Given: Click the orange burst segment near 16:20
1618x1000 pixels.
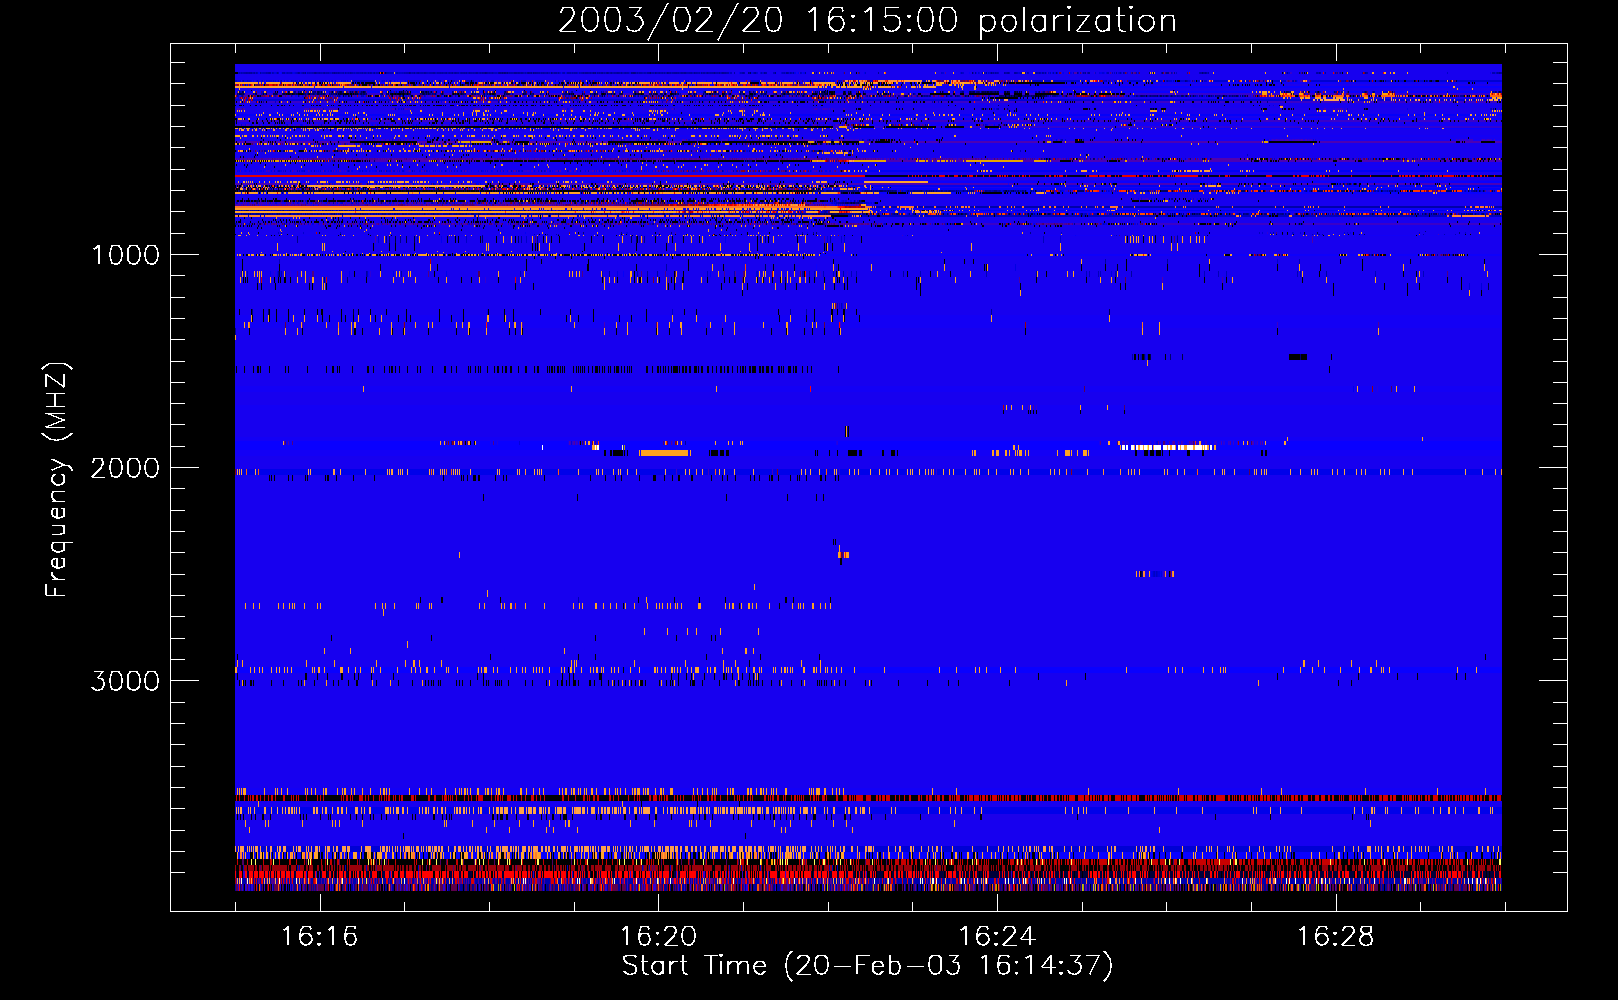Looking at the screenshot, I should [x=665, y=453].
